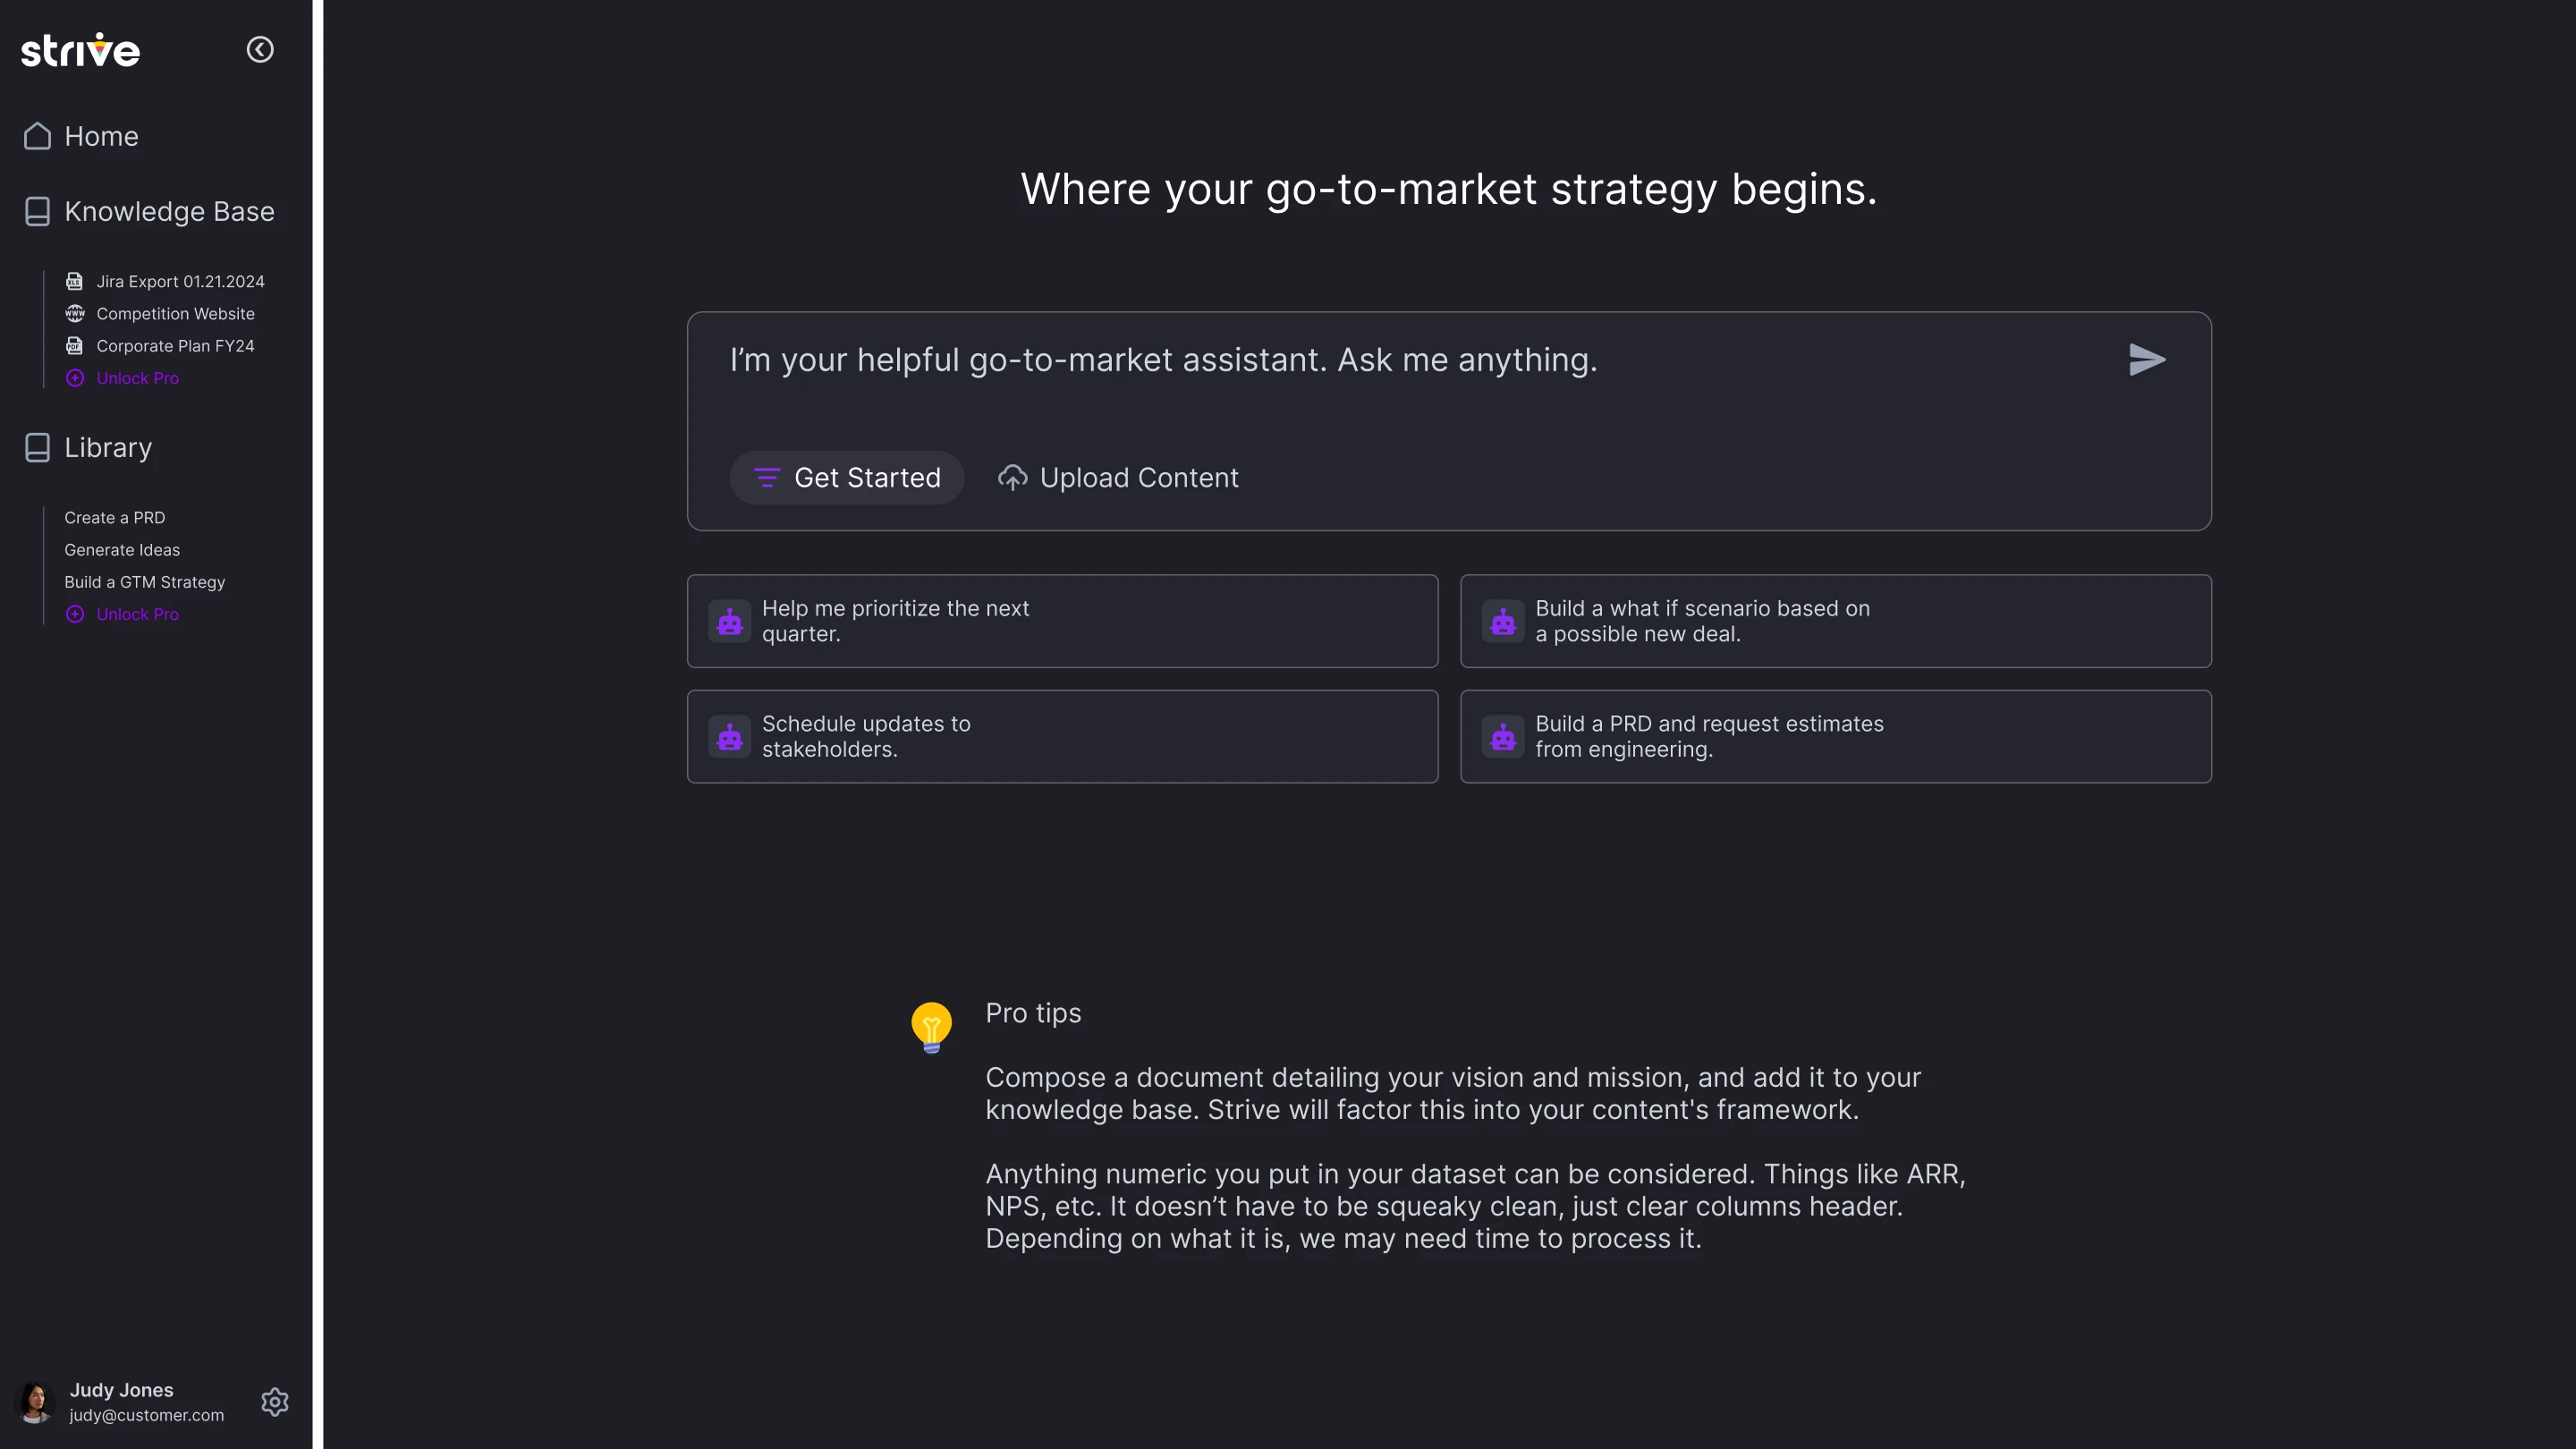The image size is (2576, 1449).
Task: Click the robot icon on the prioritize card
Action: [729, 621]
